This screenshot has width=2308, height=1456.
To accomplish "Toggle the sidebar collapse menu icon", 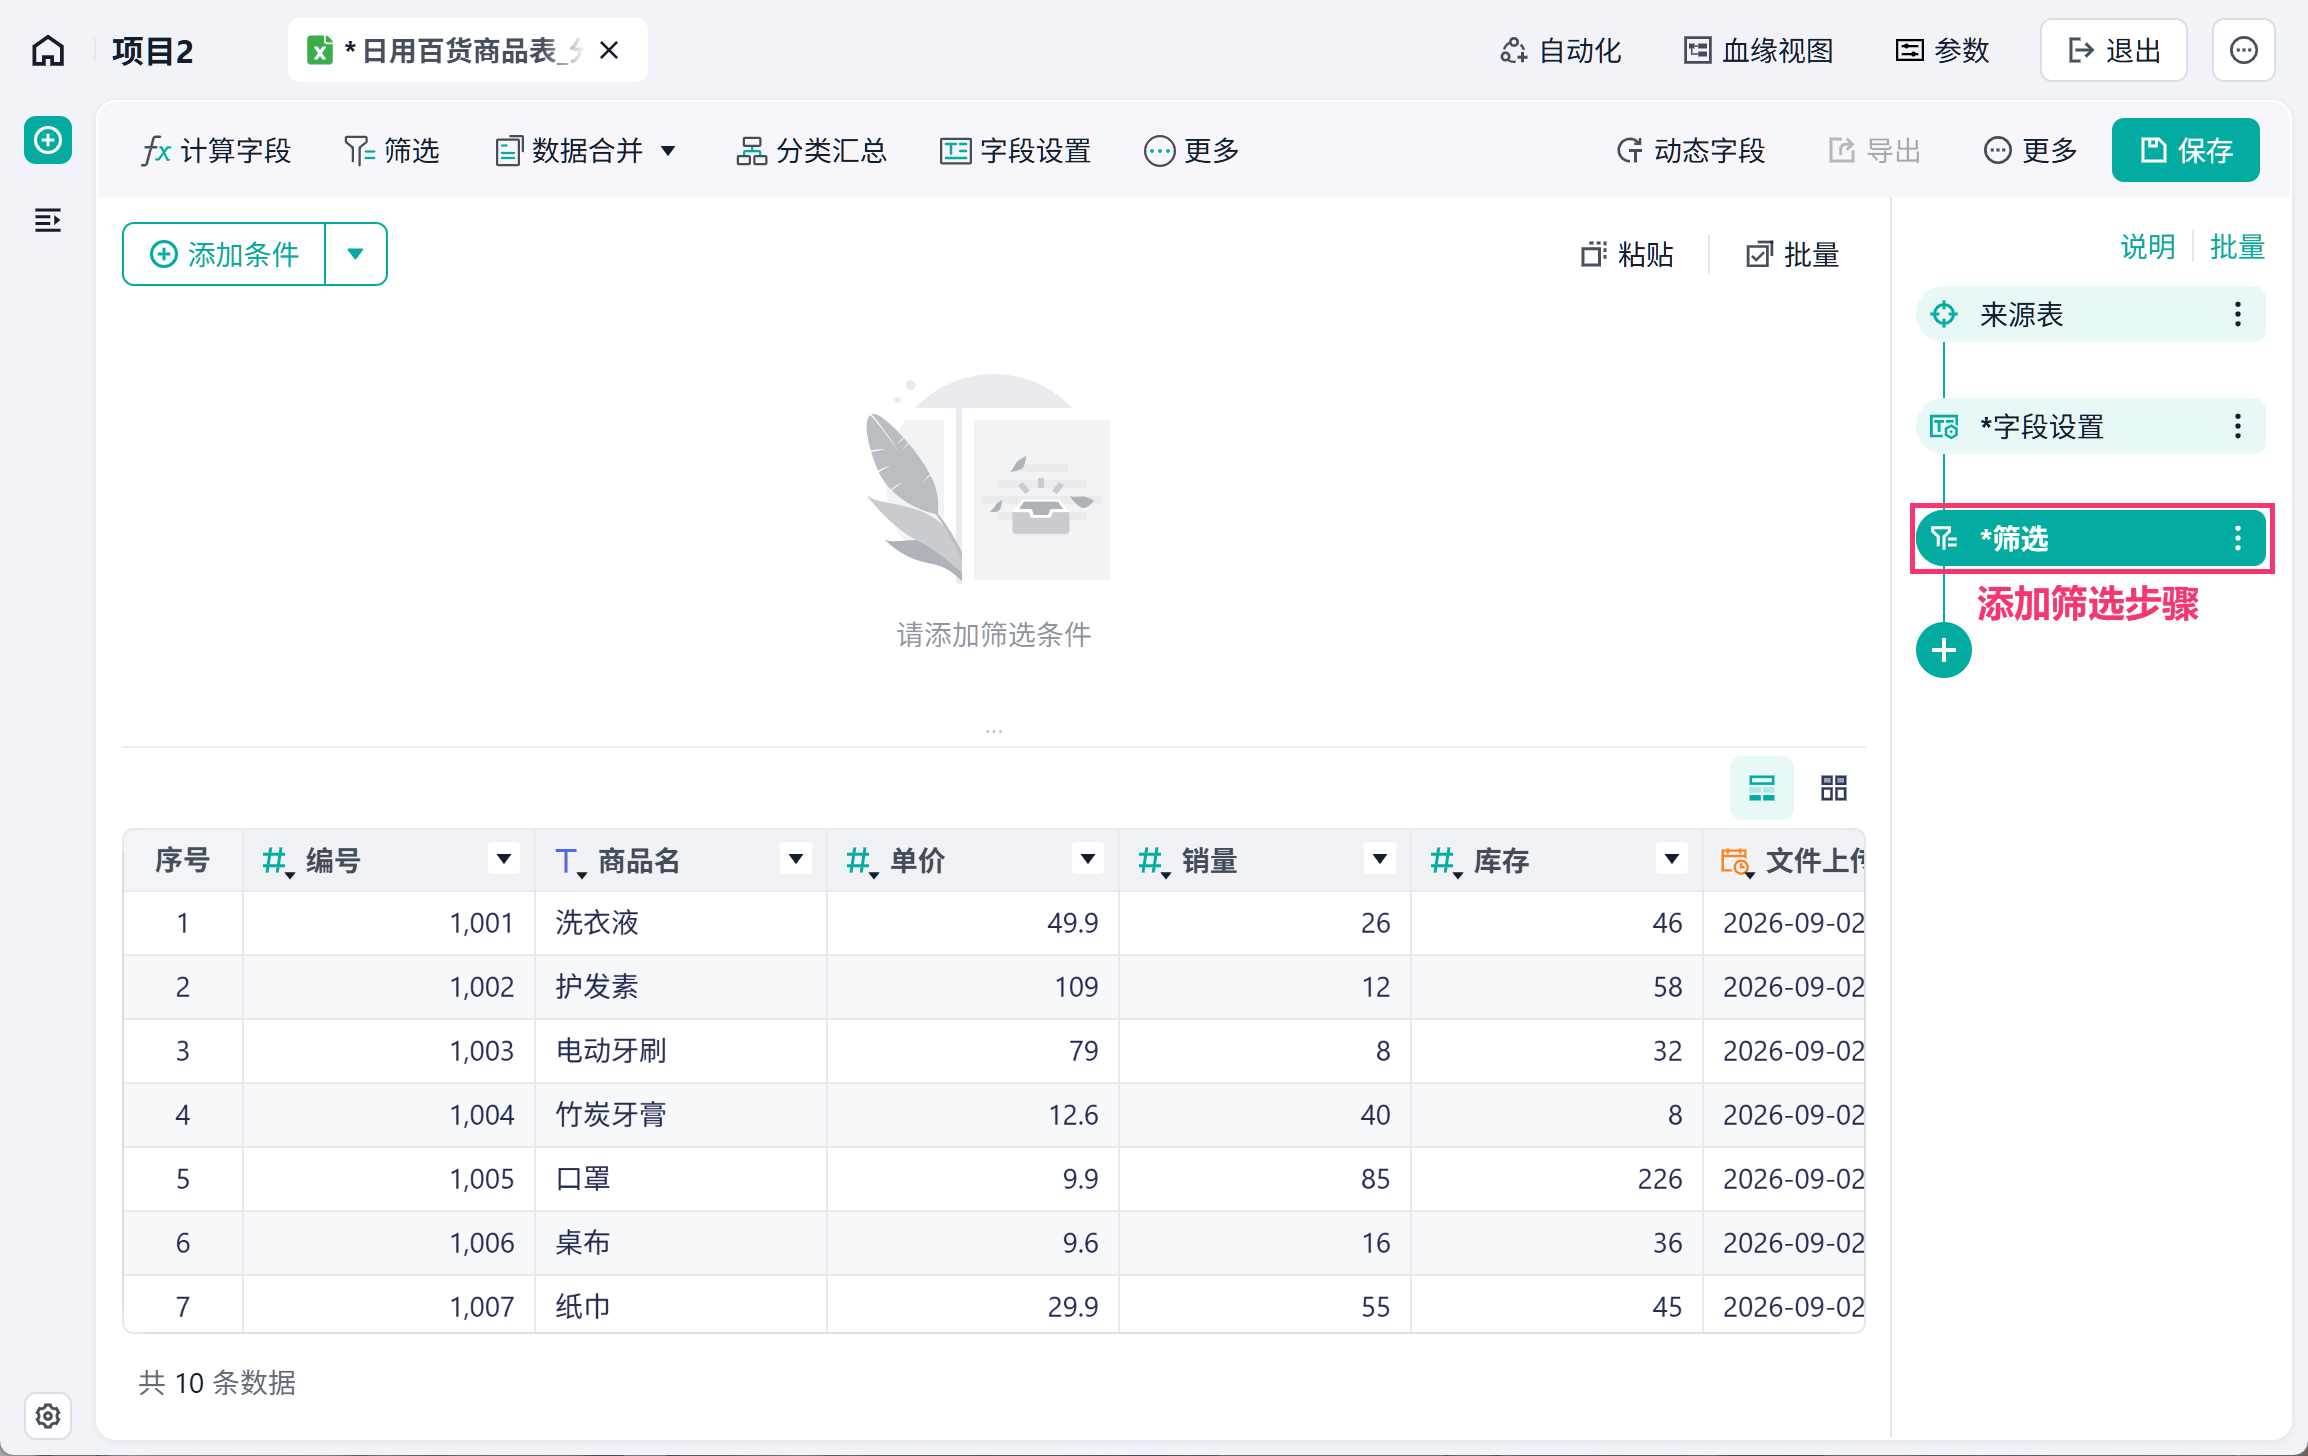I will click(x=48, y=220).
